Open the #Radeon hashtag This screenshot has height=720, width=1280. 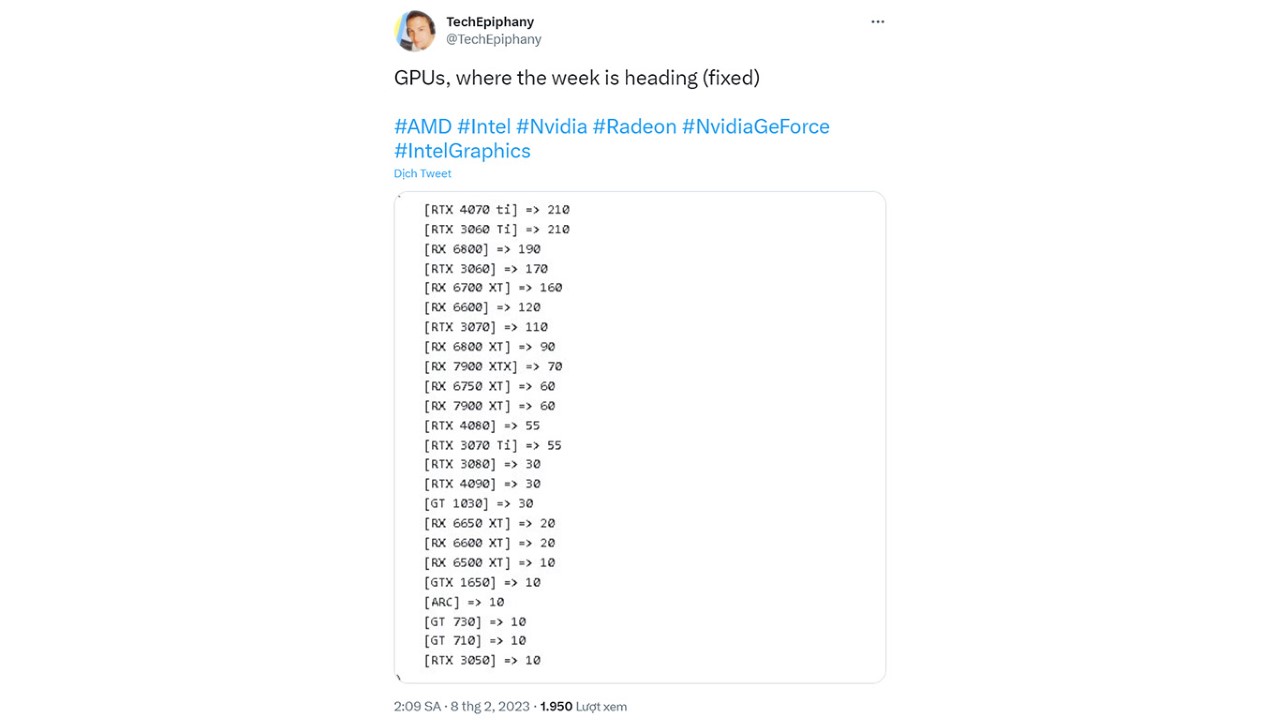click(634, 126)
